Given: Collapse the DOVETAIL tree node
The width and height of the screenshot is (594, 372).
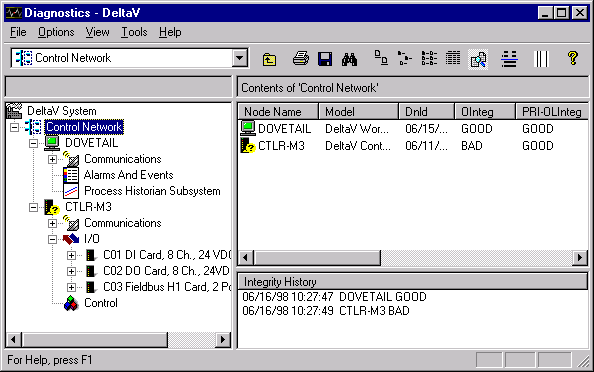Looking at the screenshot, I should 33,143.
